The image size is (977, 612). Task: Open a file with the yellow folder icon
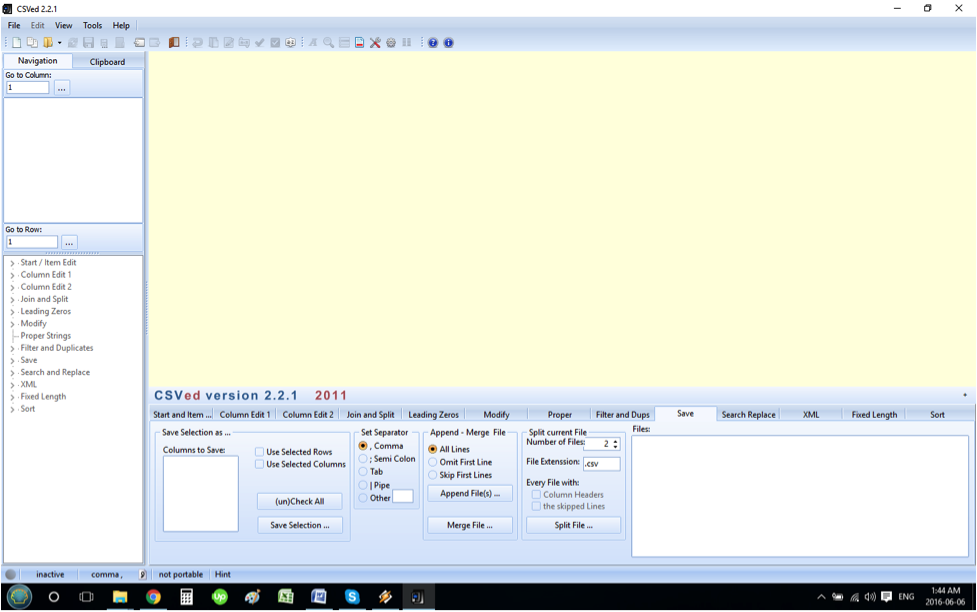[47, 42]
